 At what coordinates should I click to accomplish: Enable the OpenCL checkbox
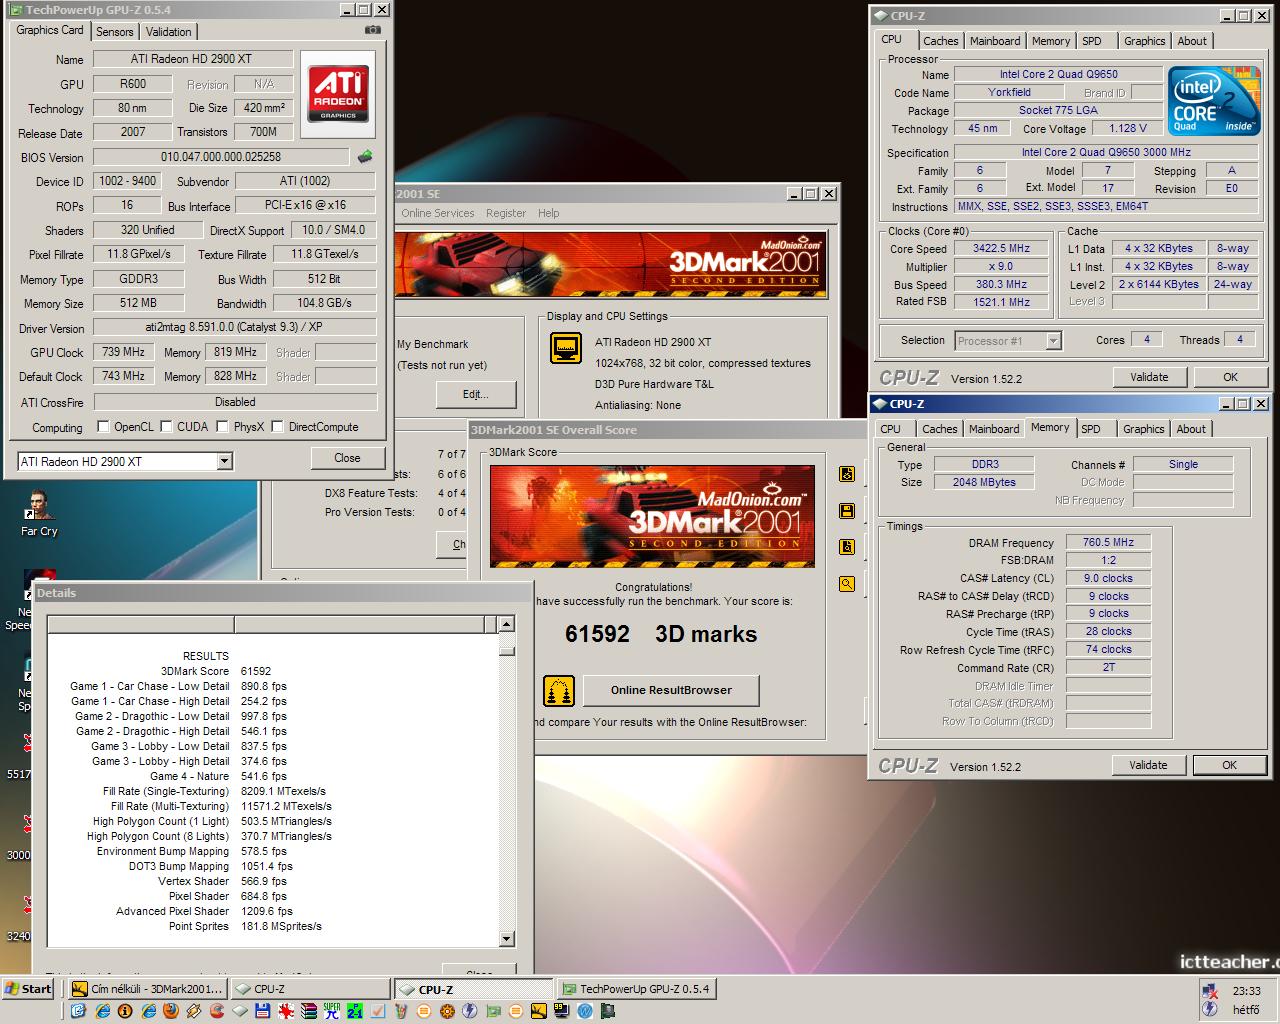[x=103, y=427]
